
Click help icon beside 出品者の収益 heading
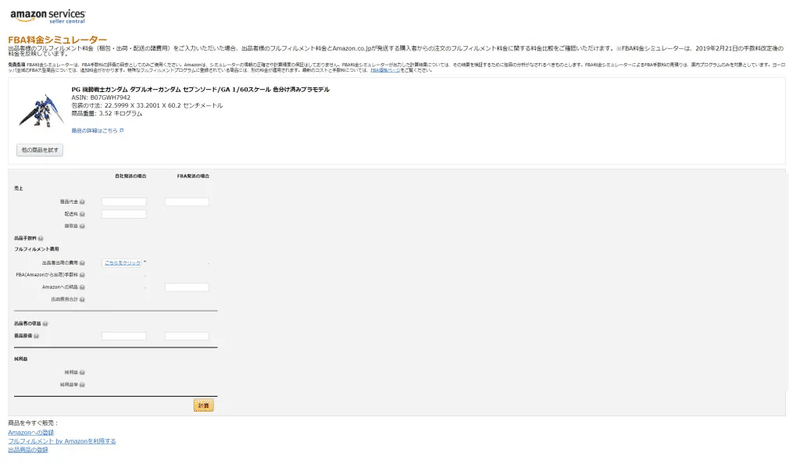click(x=45, y=324)
